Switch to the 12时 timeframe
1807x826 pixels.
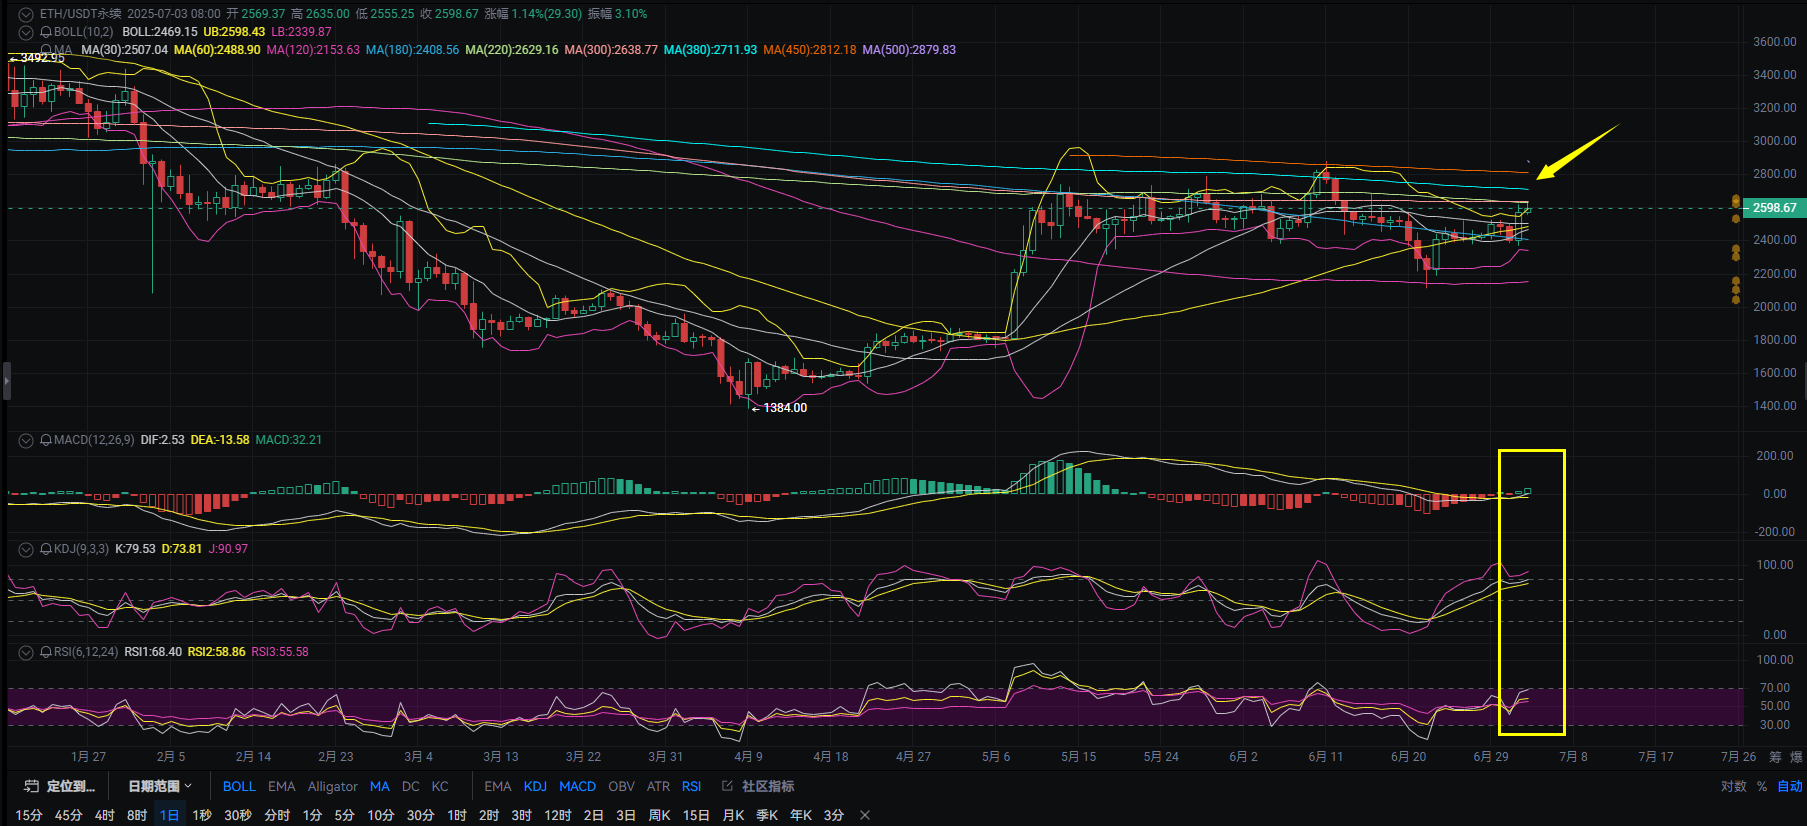[x=557, y=815]
